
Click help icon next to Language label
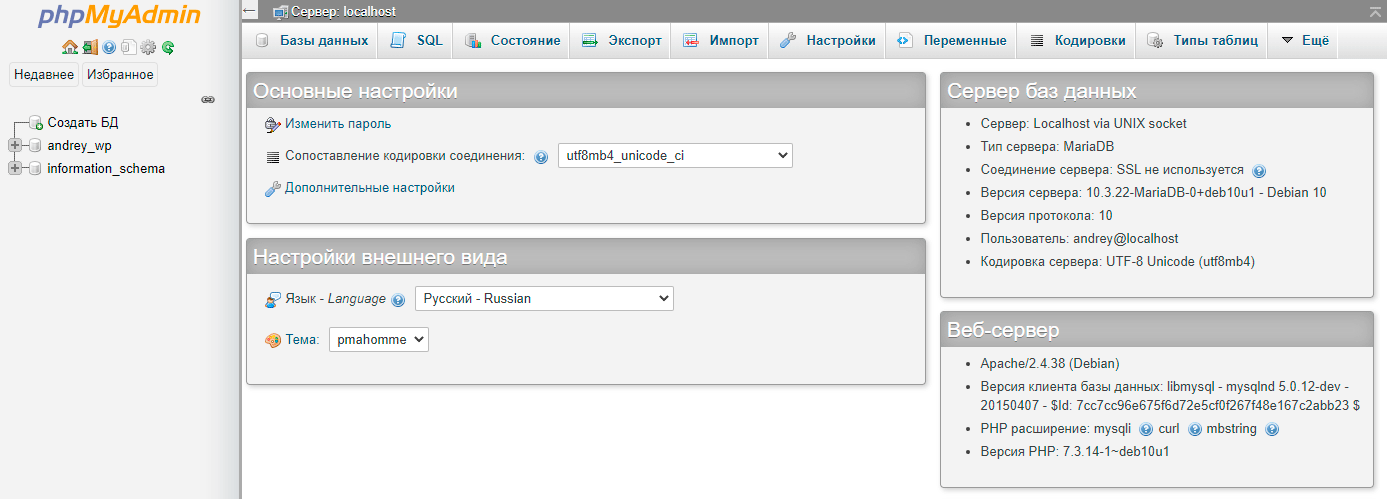point(398,299)
